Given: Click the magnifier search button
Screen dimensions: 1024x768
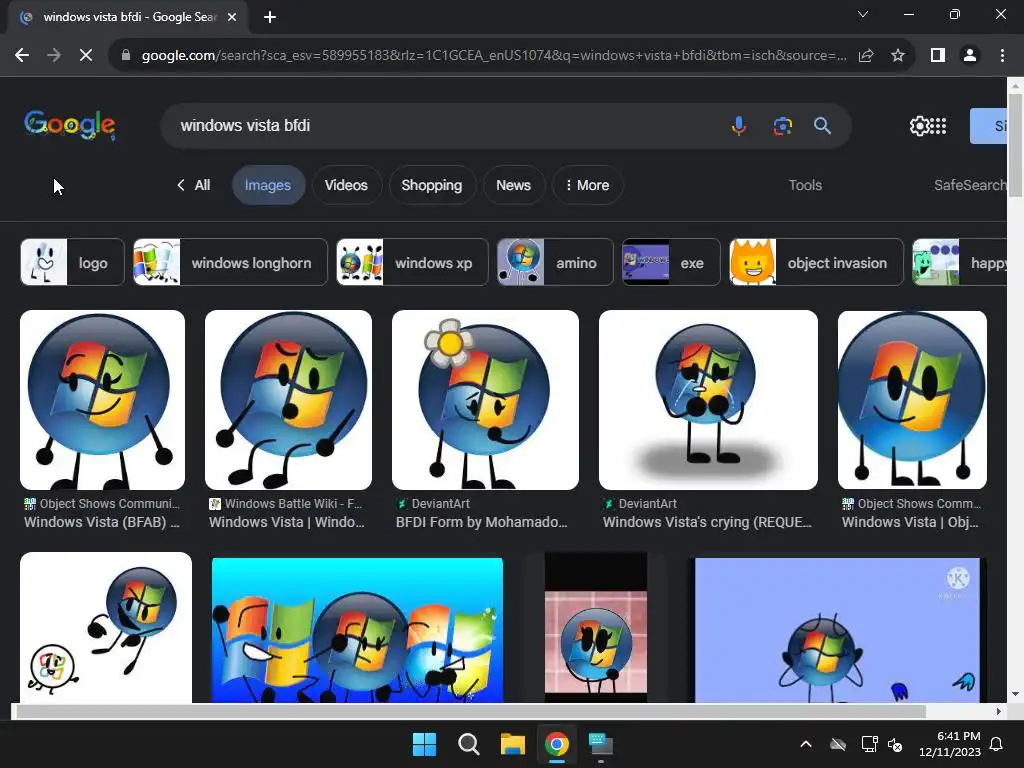Looking at the screenshot, I should tap(822, 125).
